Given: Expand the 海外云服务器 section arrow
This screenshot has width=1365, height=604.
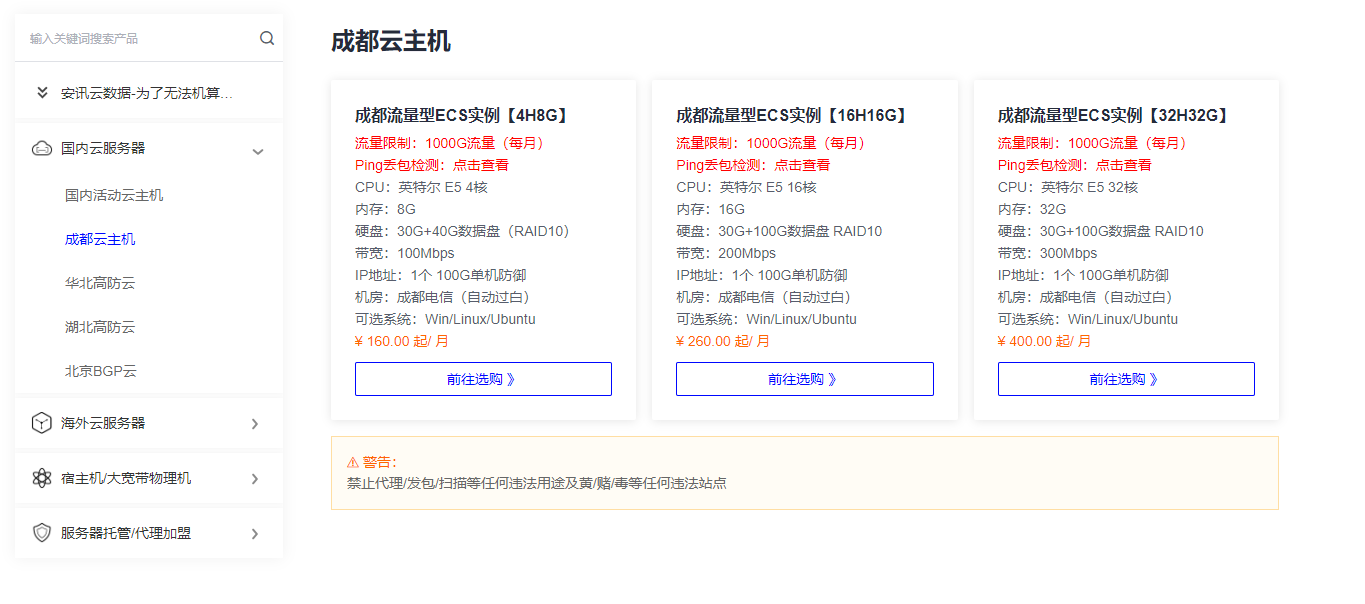Looking at the screenshot, I should pos(255,424).
